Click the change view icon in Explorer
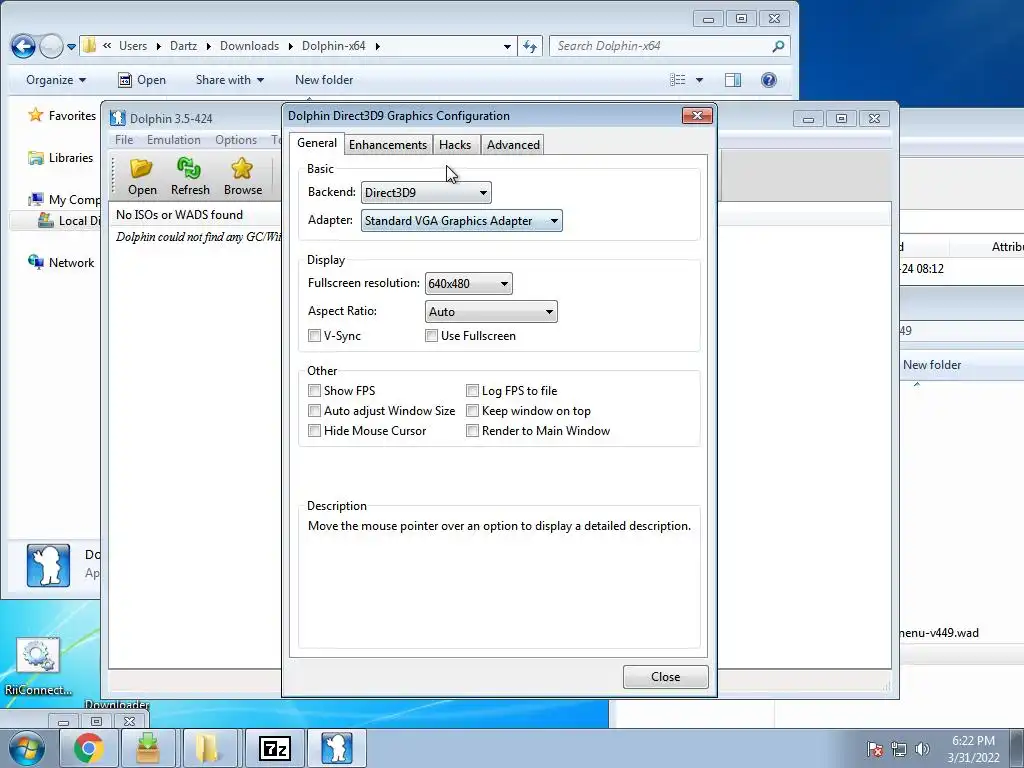1024x768 pixels. 678,80
